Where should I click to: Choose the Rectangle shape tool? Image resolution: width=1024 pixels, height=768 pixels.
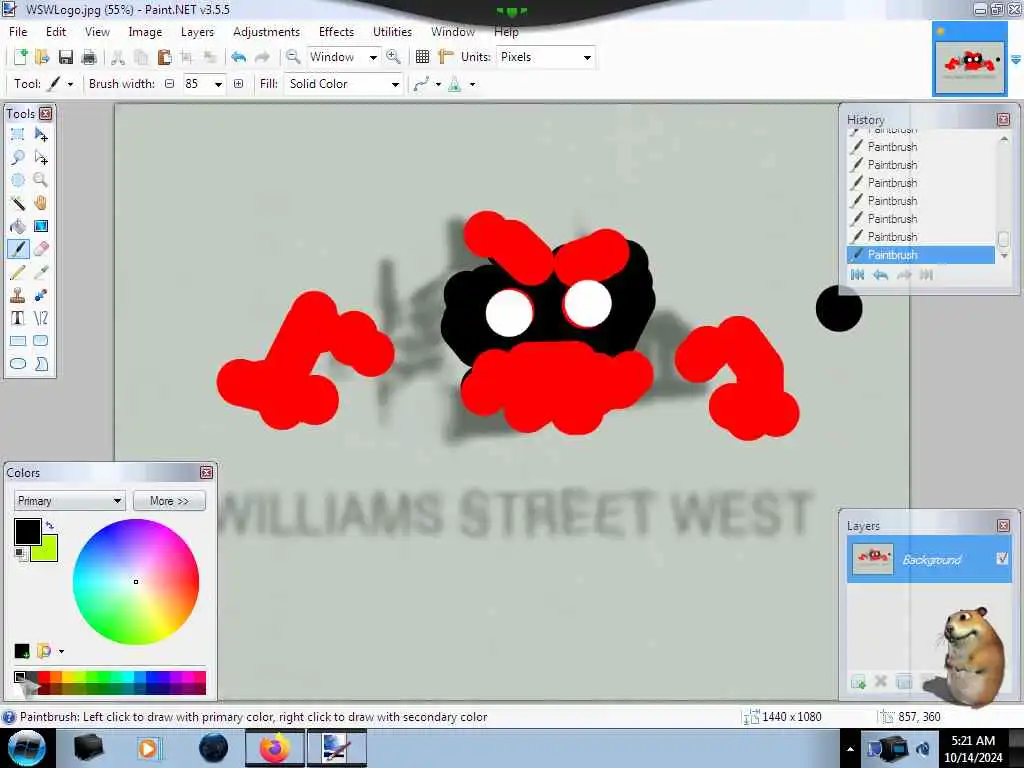pos(18,341)
